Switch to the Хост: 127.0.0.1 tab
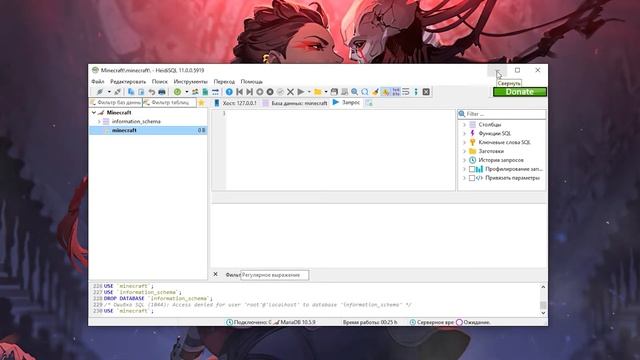The height and width of the screenshot is (360, 640). [236, 103]
